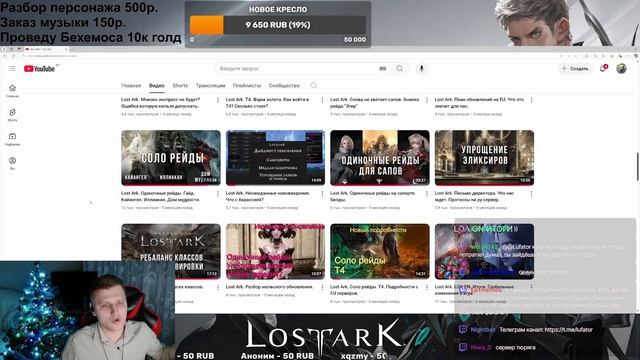Open the title Одиночные рейды на саппорте. Билды

[373, 196]
